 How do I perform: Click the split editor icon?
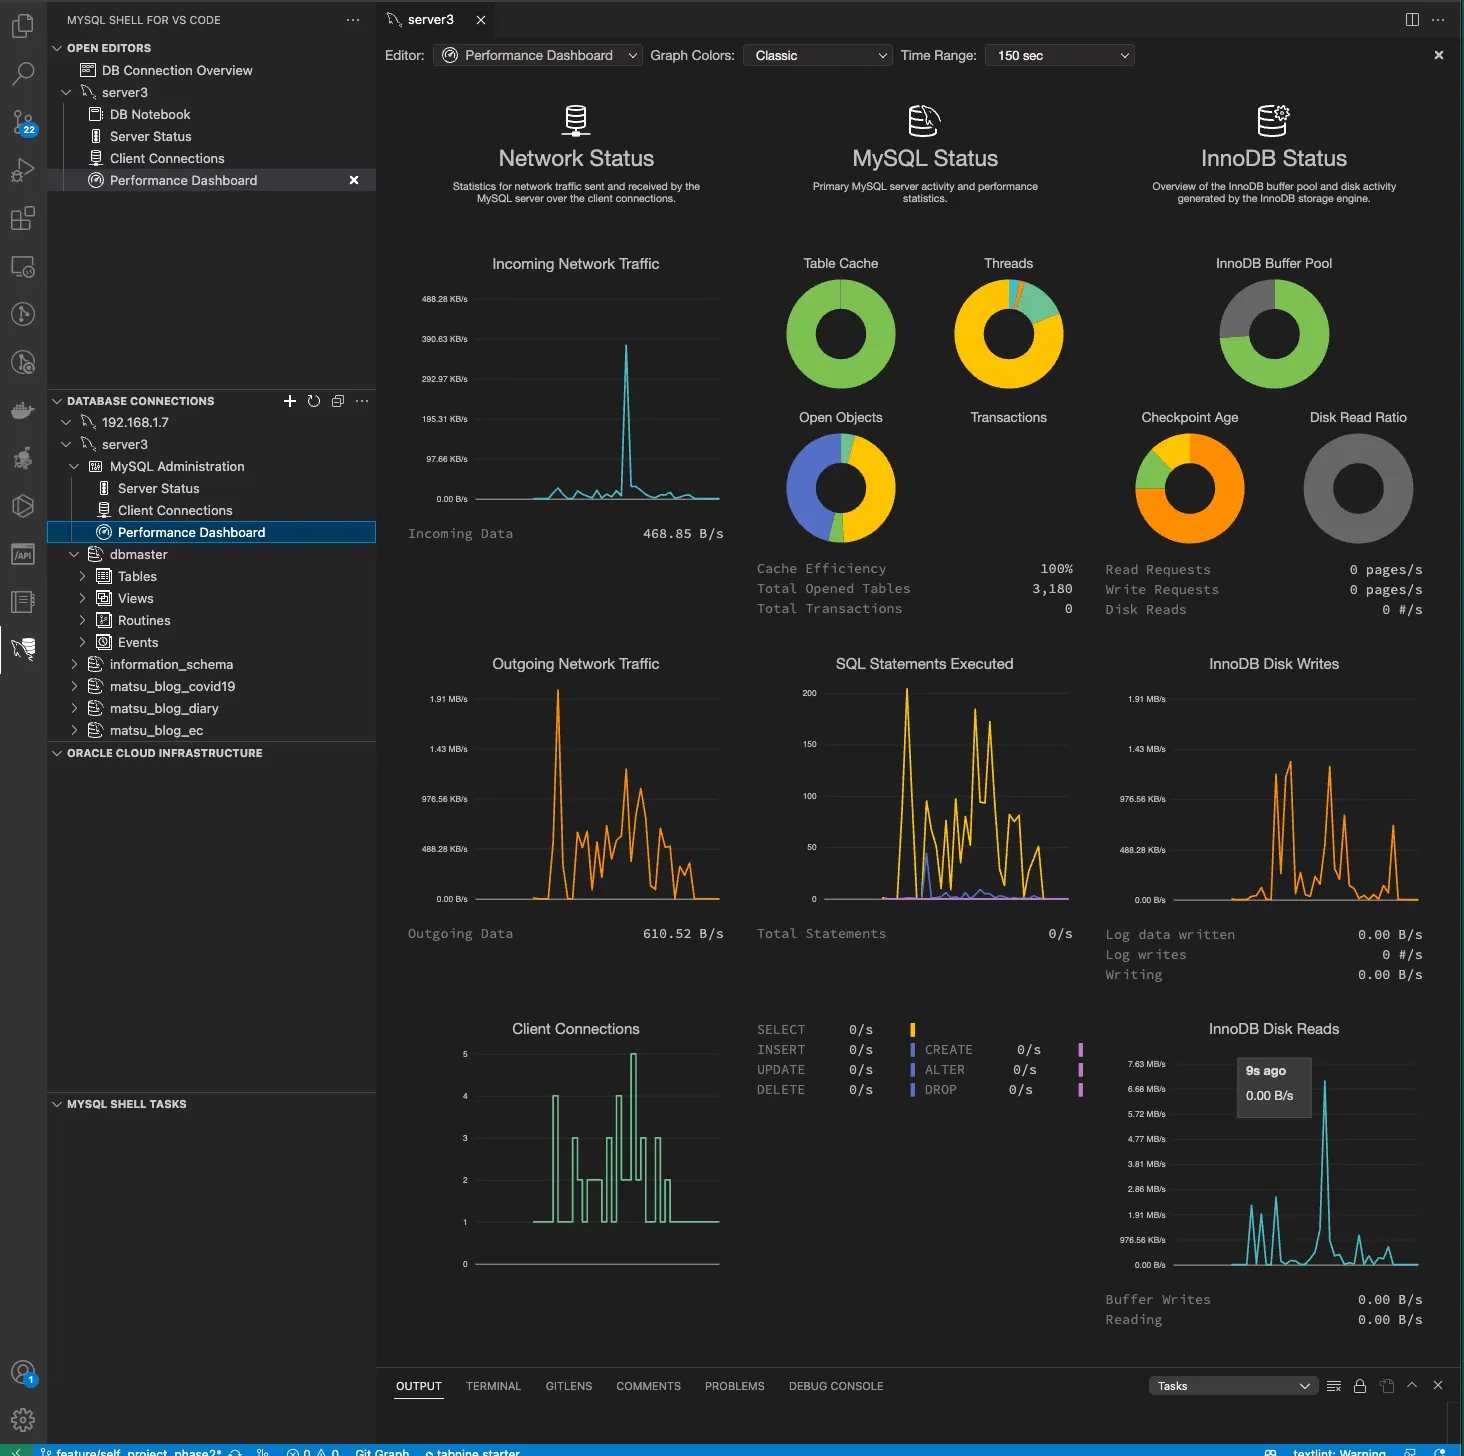coord(1412,20)
